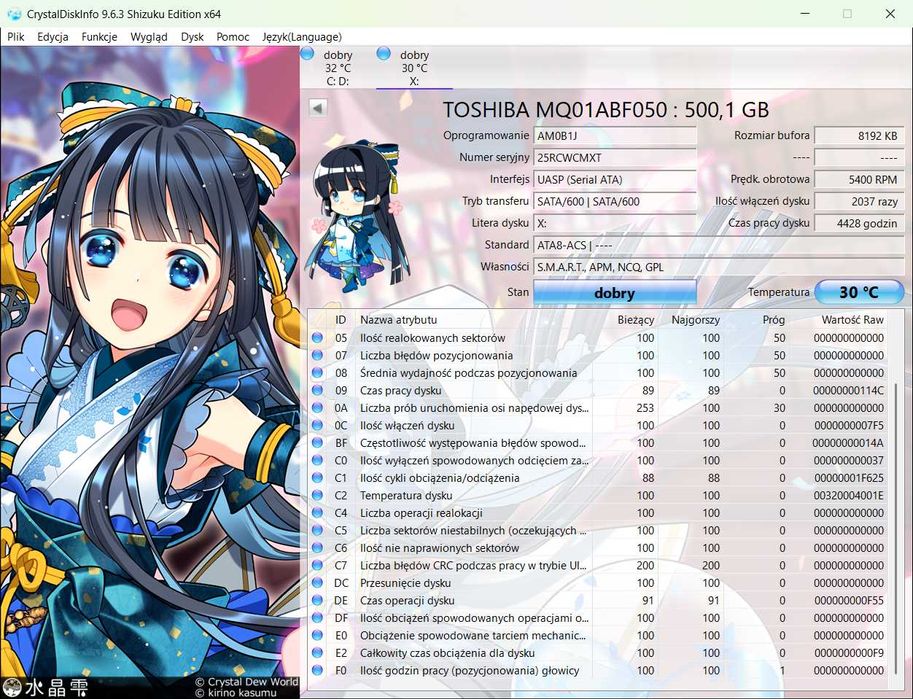Click the blue status orb for C: D: disk
Screen dimensions: 913x699
pyautogui.click(x=307, y=54)
